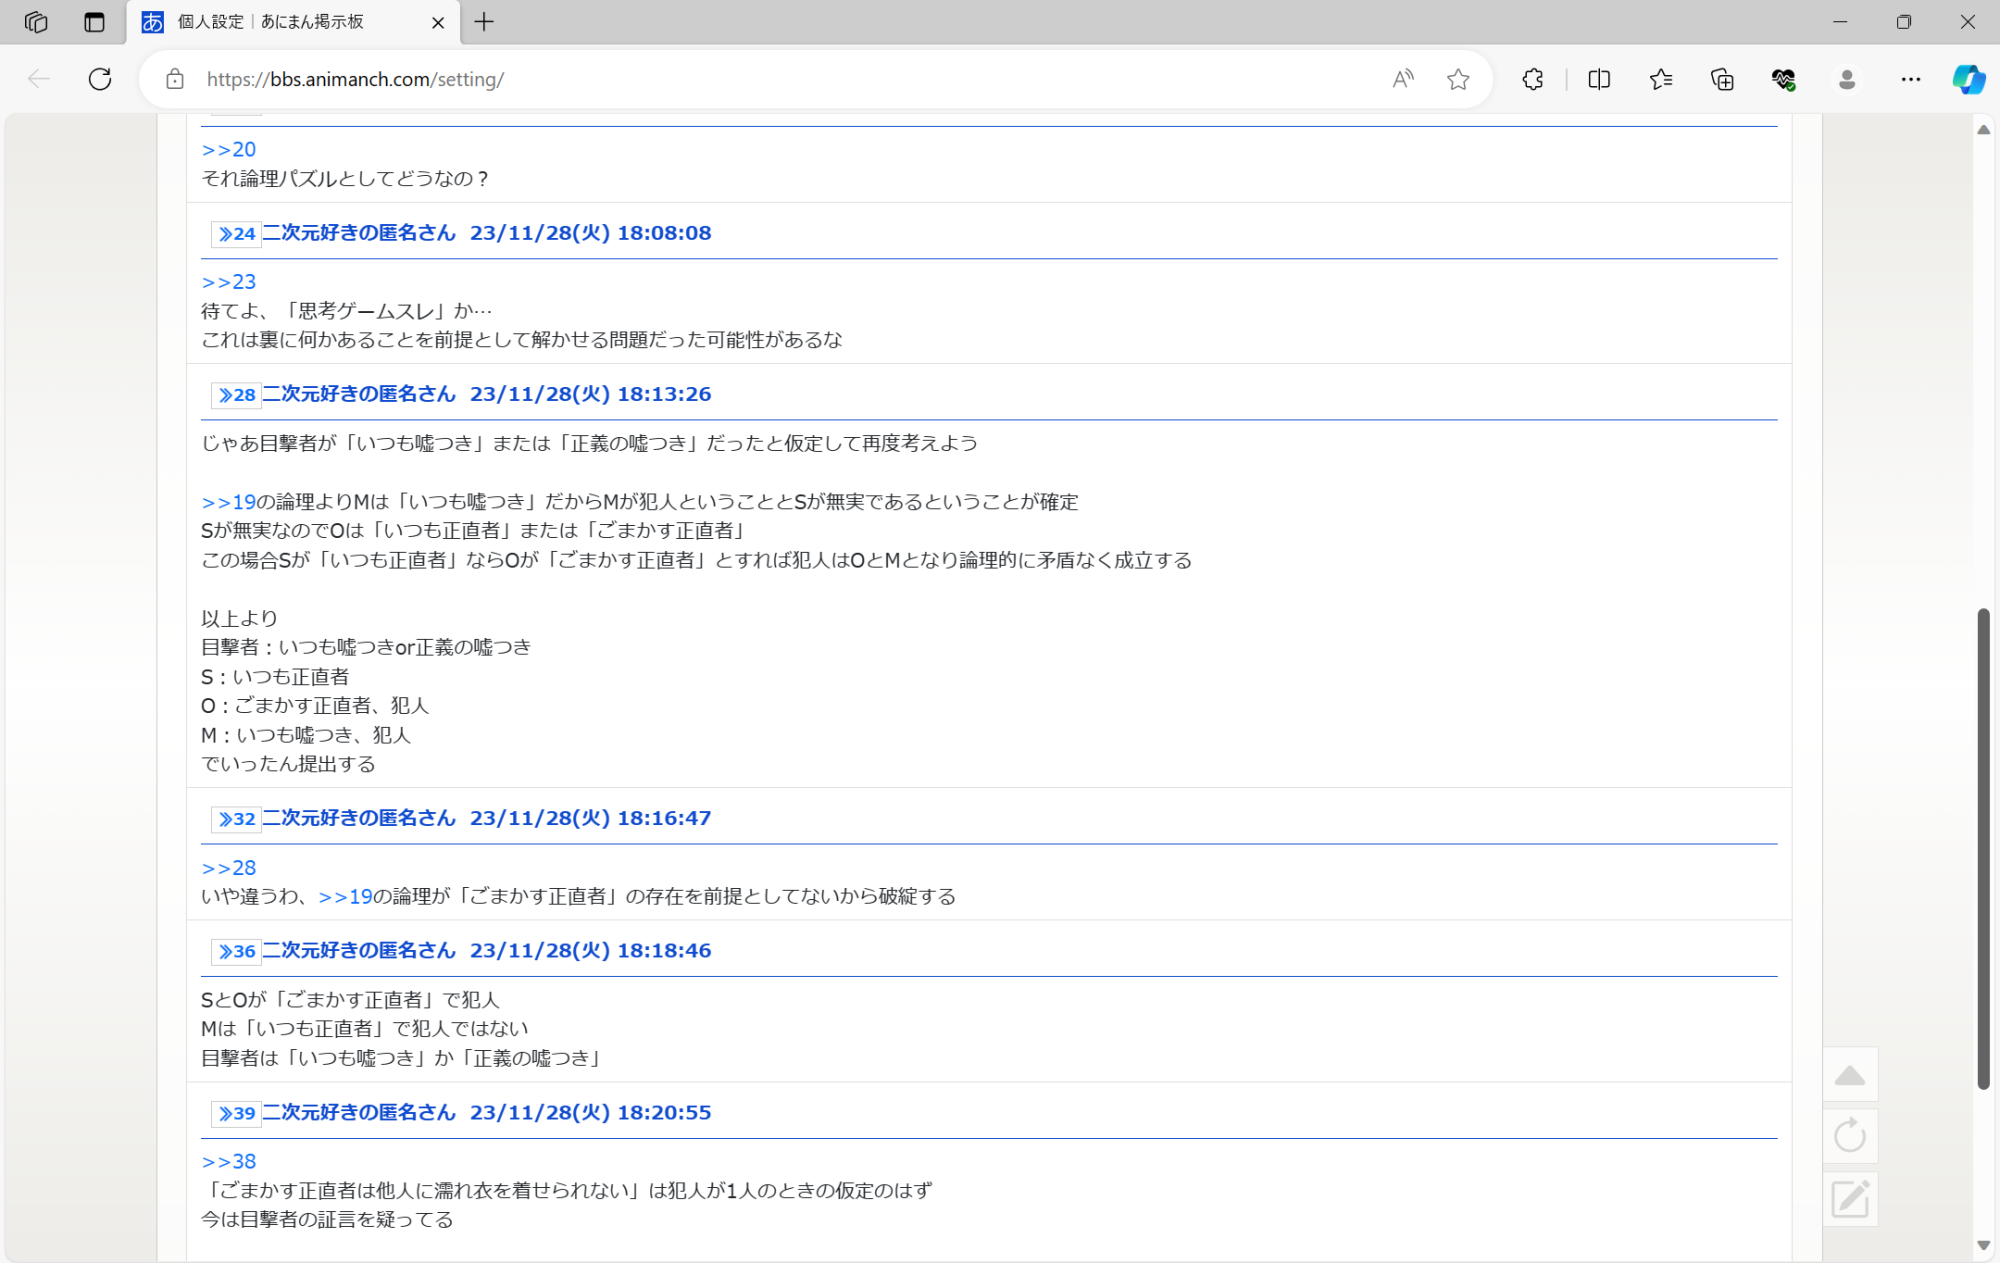
Task: Open the tab actions menu
Action: point(94,22)
